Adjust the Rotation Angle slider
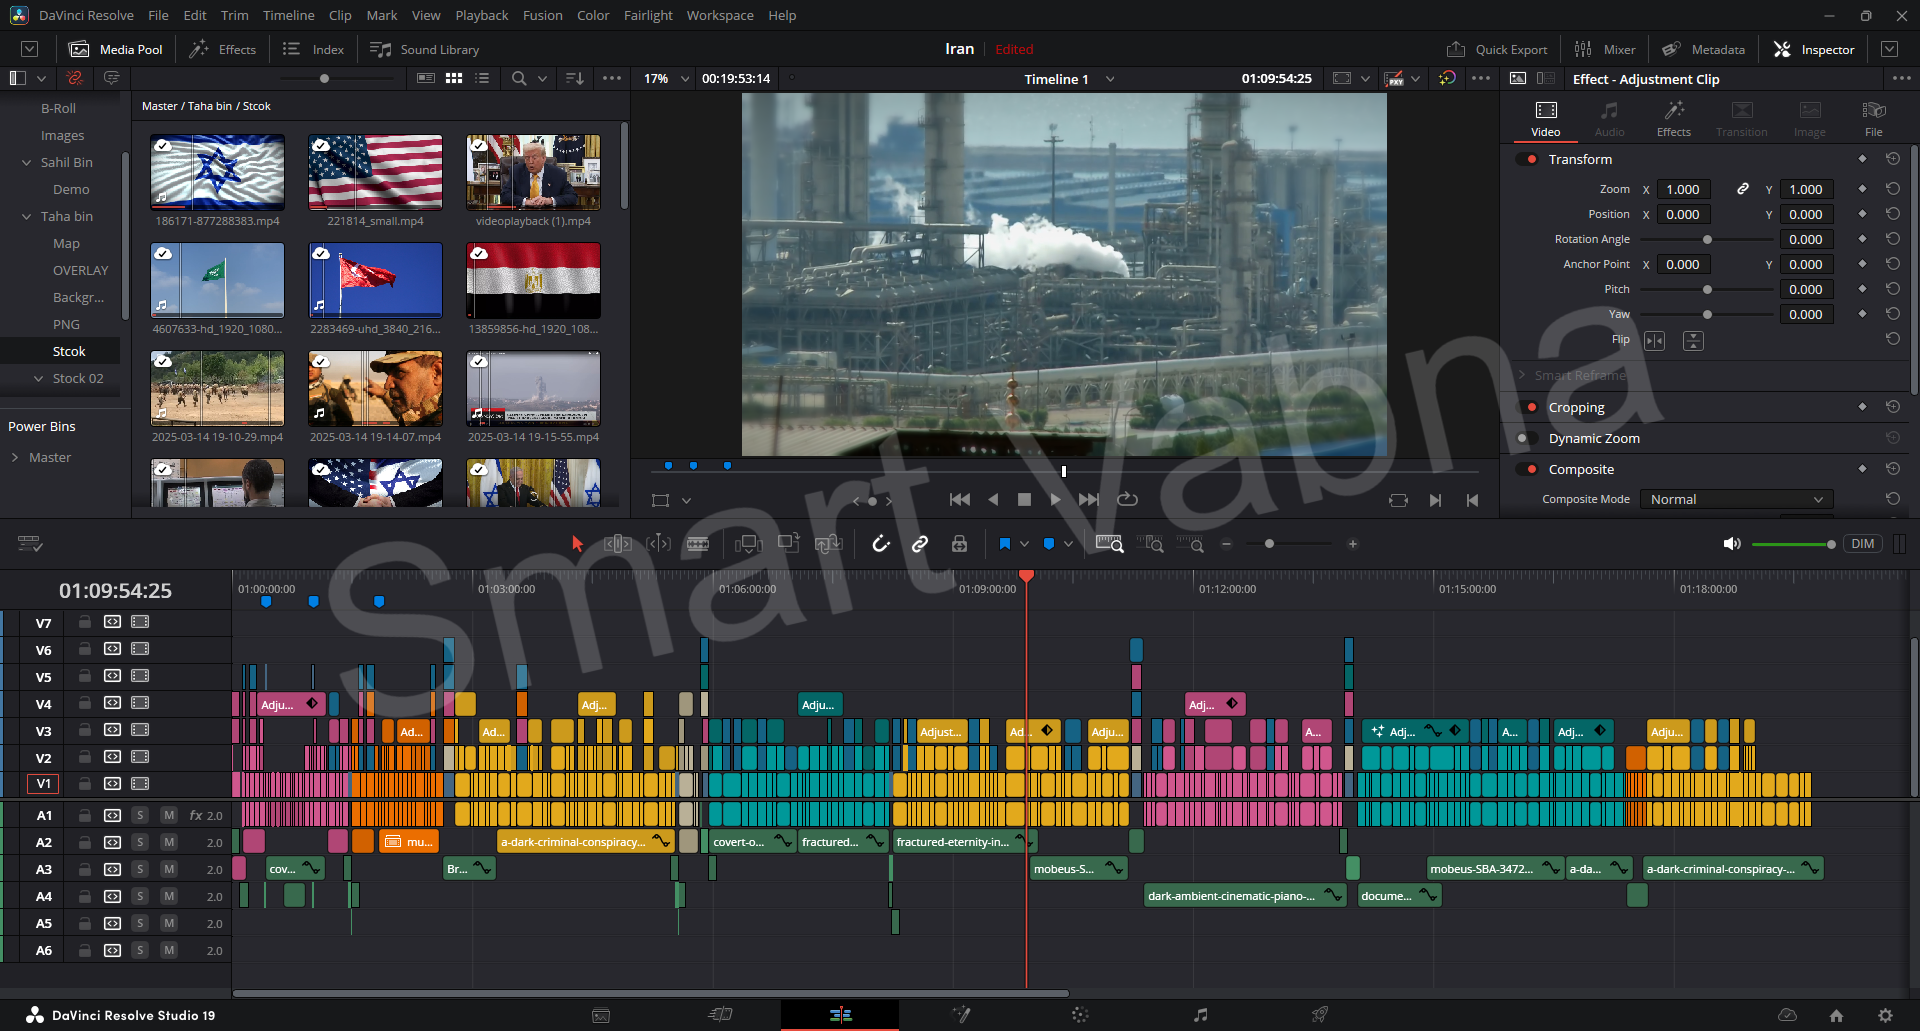The height and width of the screenshot is (1031, 1920). tap(1706, 239)
